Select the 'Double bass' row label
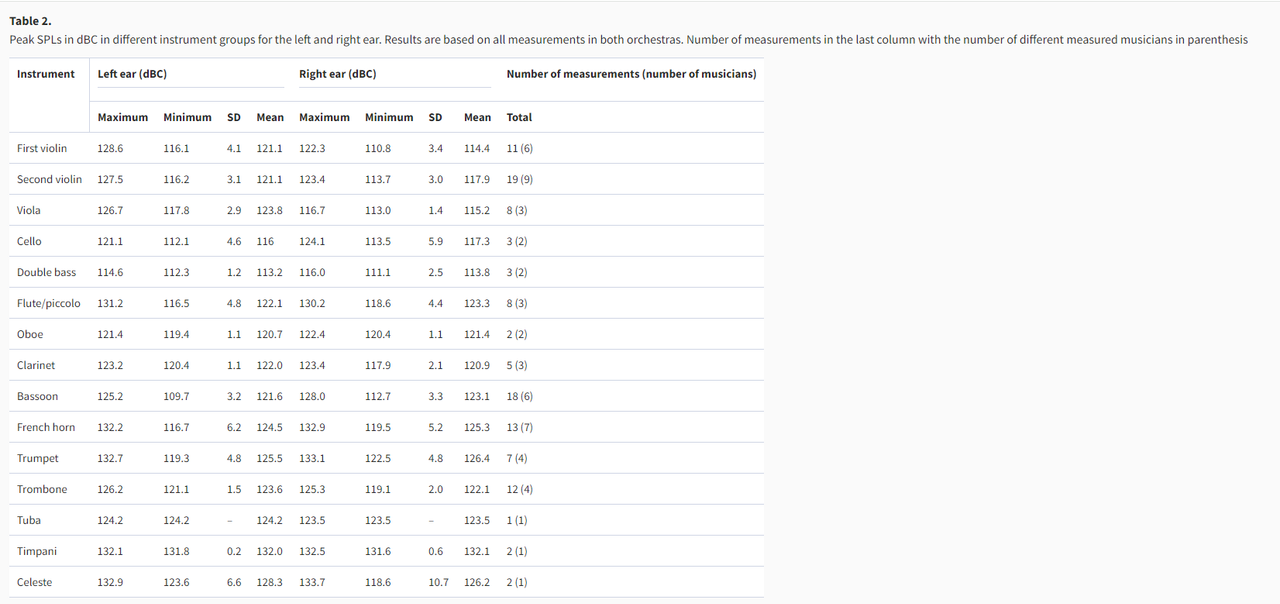The image size is (1280, 604). (47, 272)
